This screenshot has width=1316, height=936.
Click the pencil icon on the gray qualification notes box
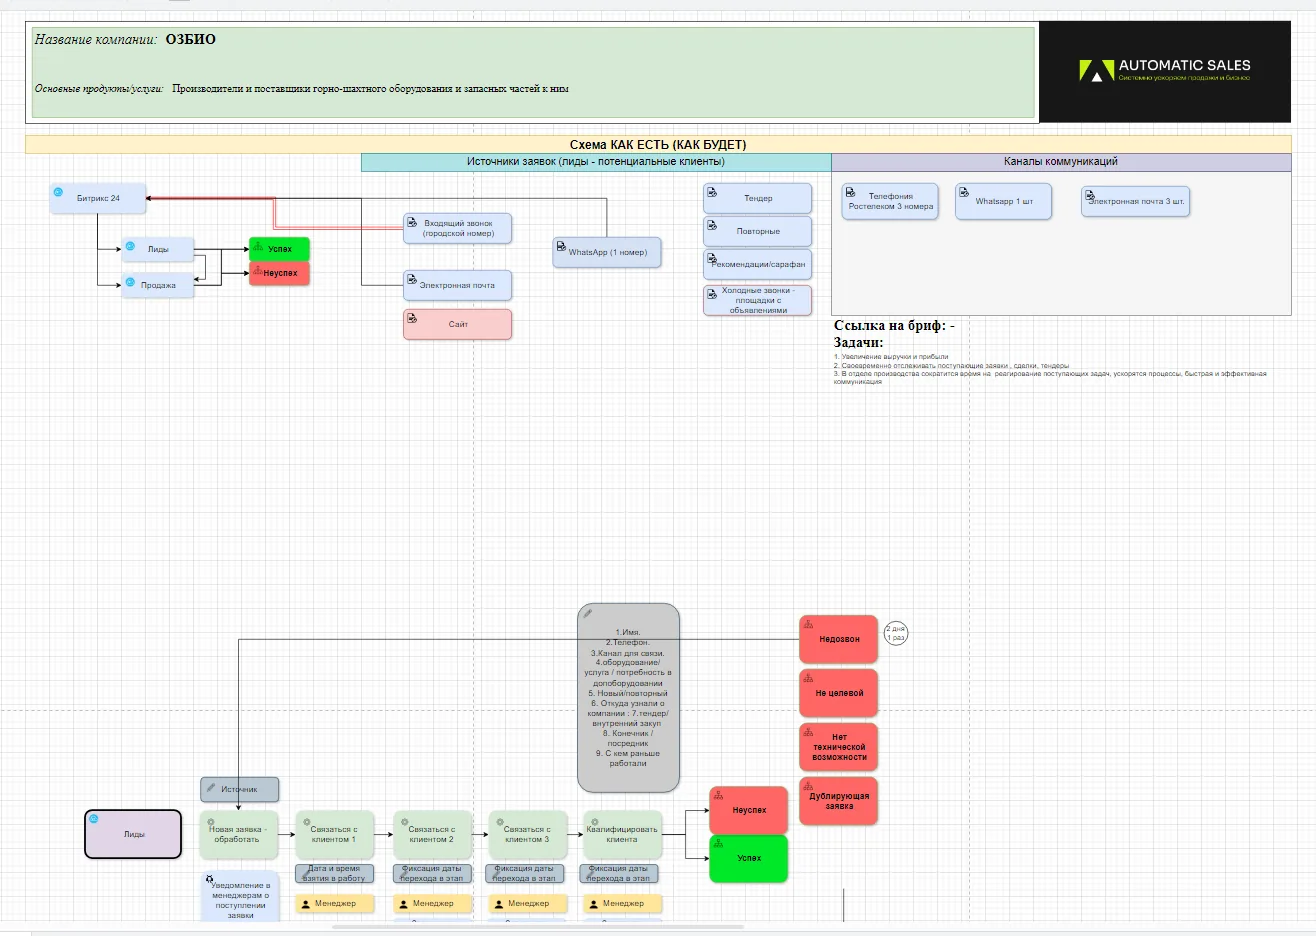(588, 613)
